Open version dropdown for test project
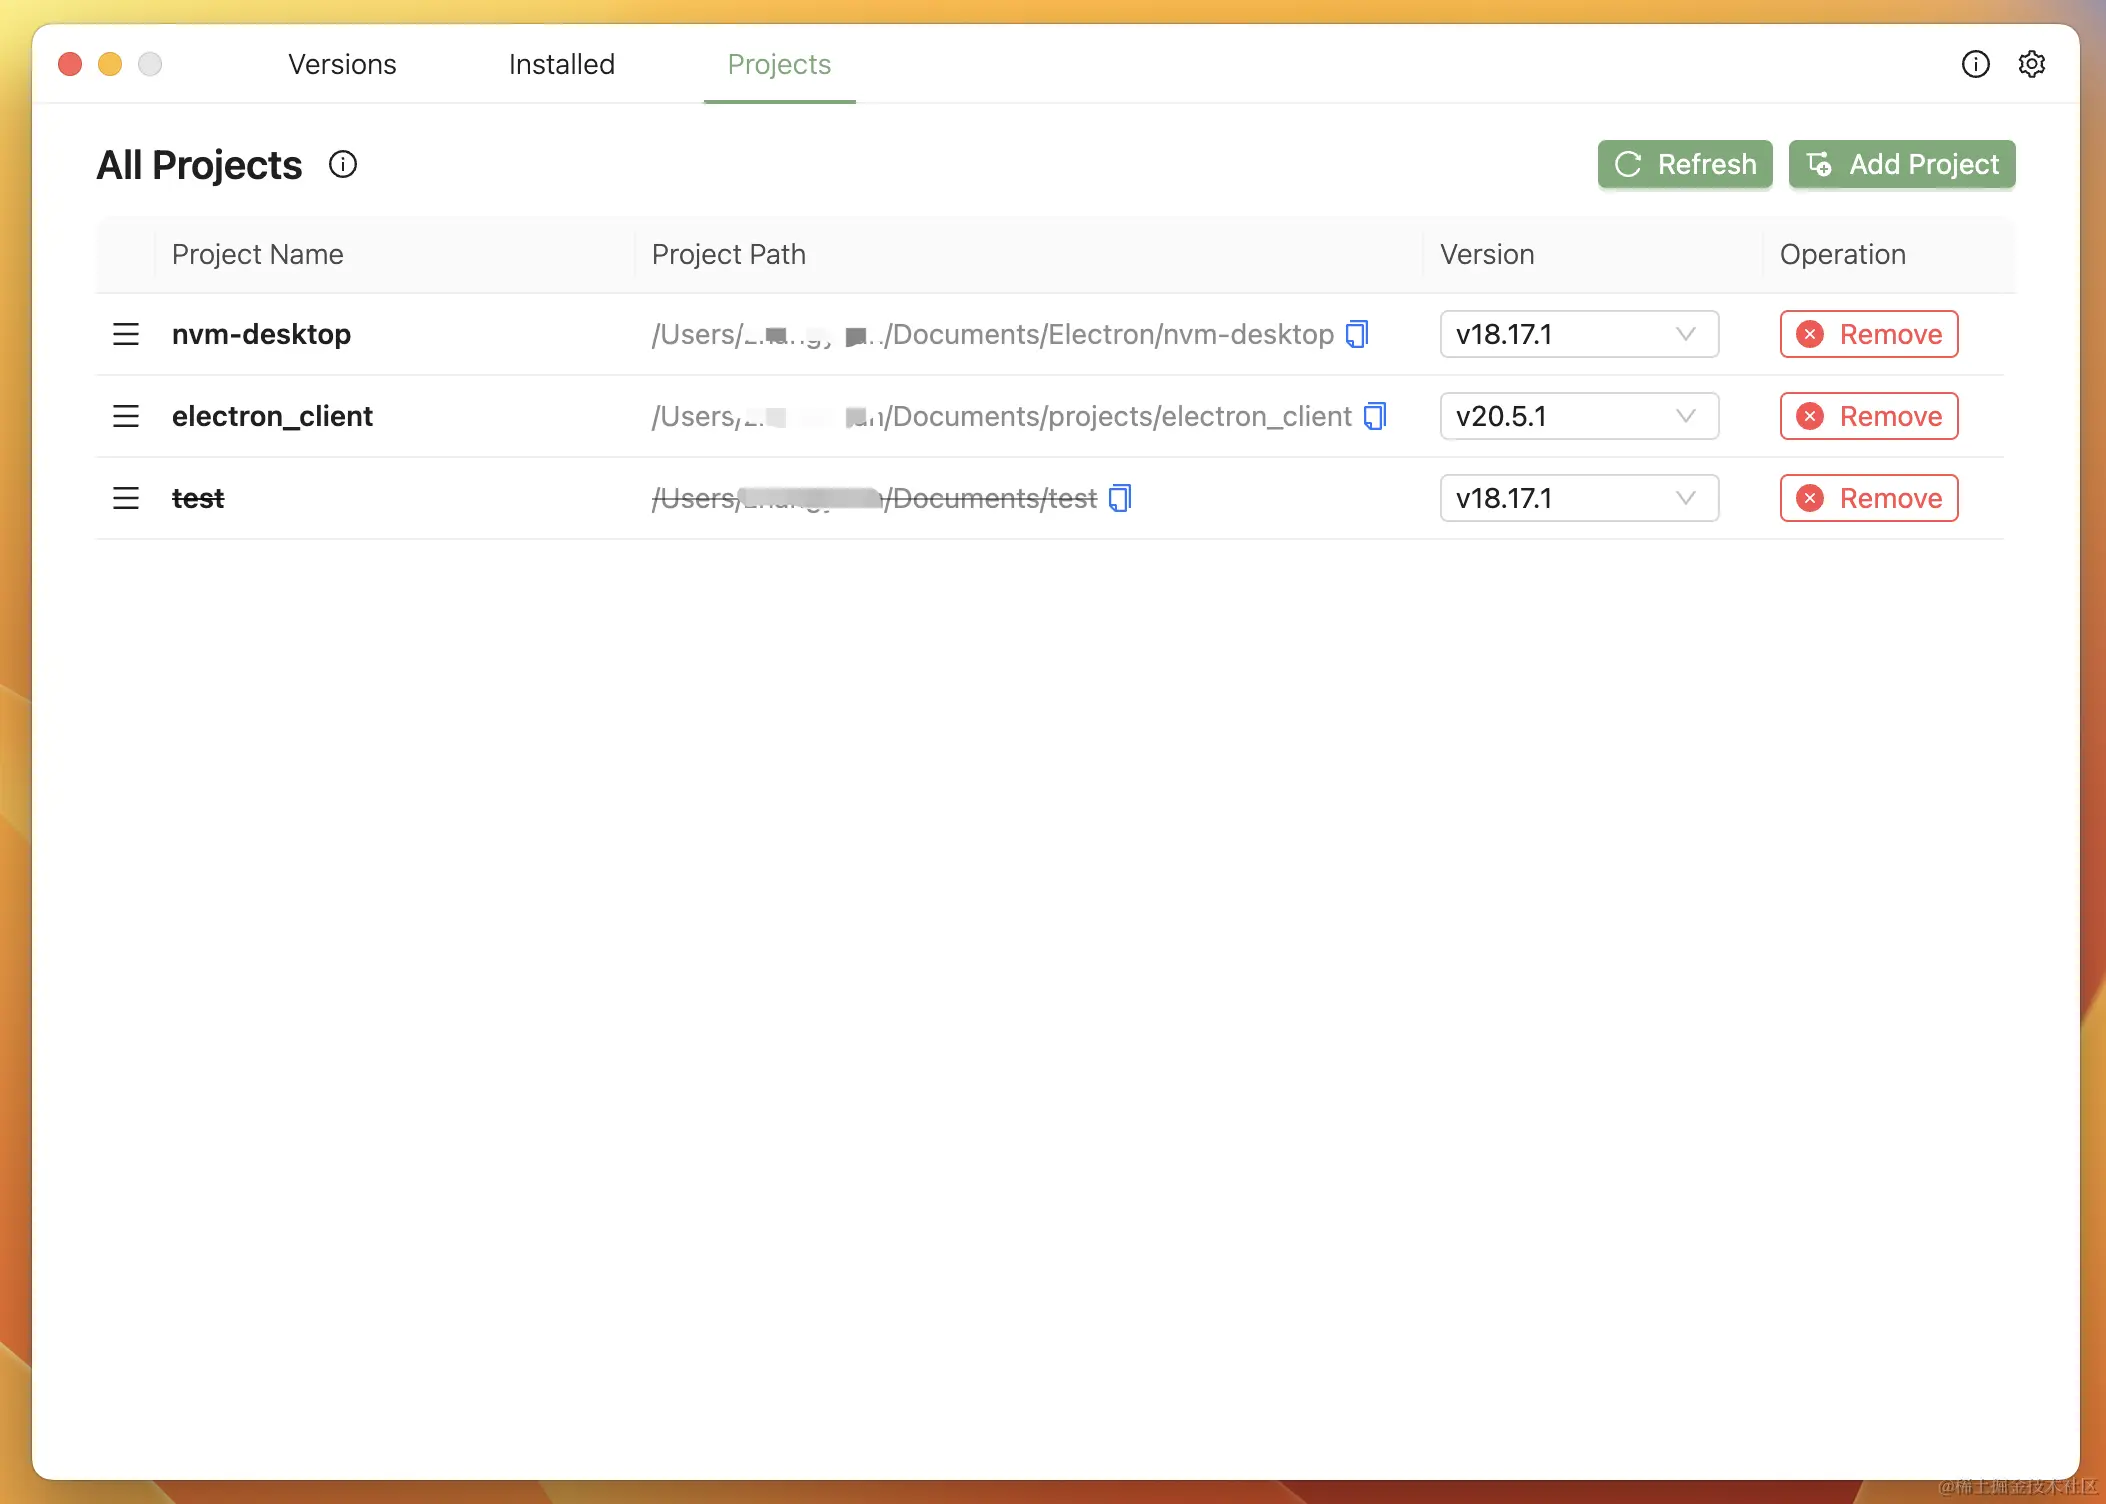The image size is (2106, 1504). click(x=1578, y=498)
